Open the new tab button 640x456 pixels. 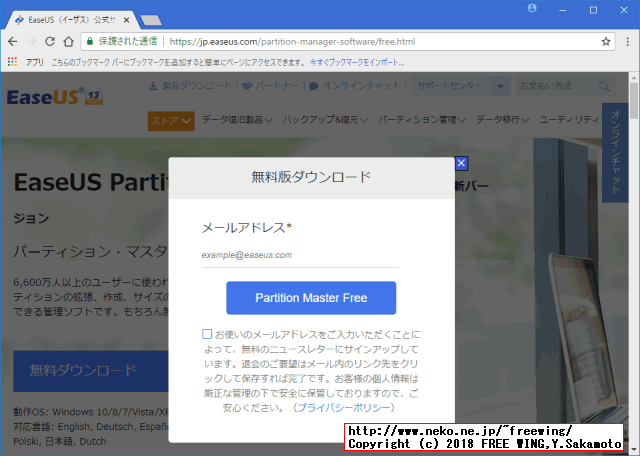(151, 20)
